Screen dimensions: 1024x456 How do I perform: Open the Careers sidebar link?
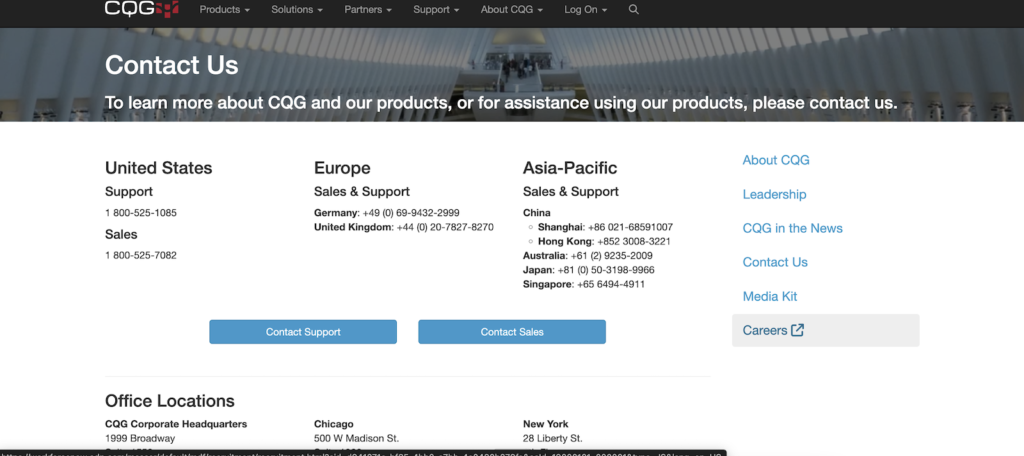coord(765,330)
